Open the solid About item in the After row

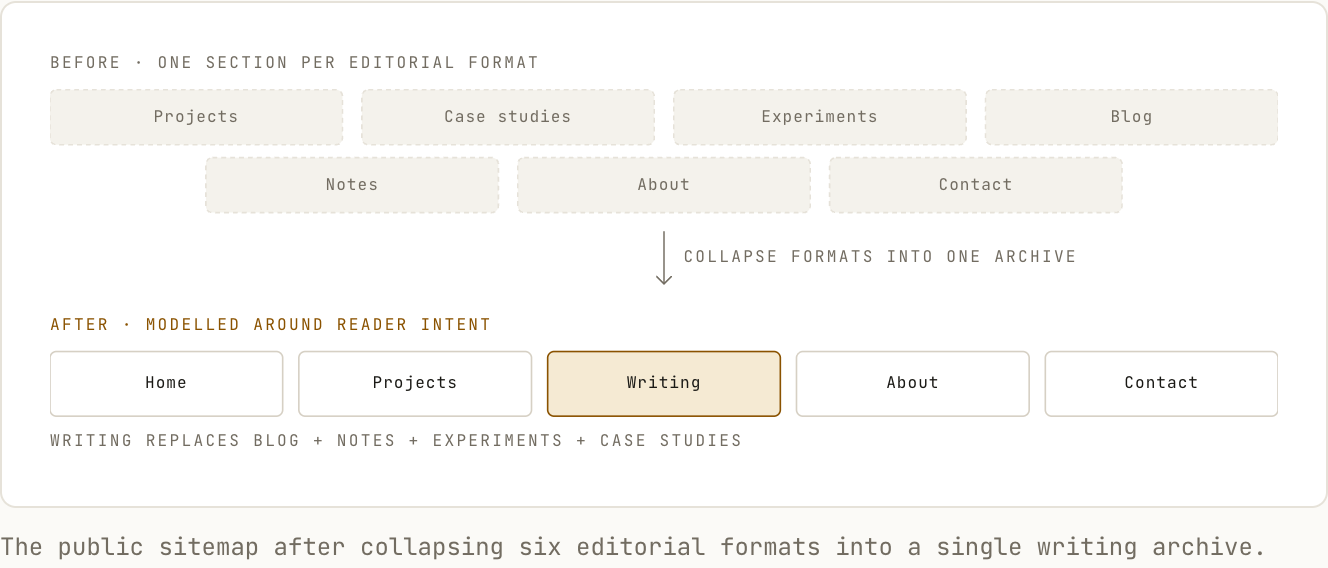912,383
